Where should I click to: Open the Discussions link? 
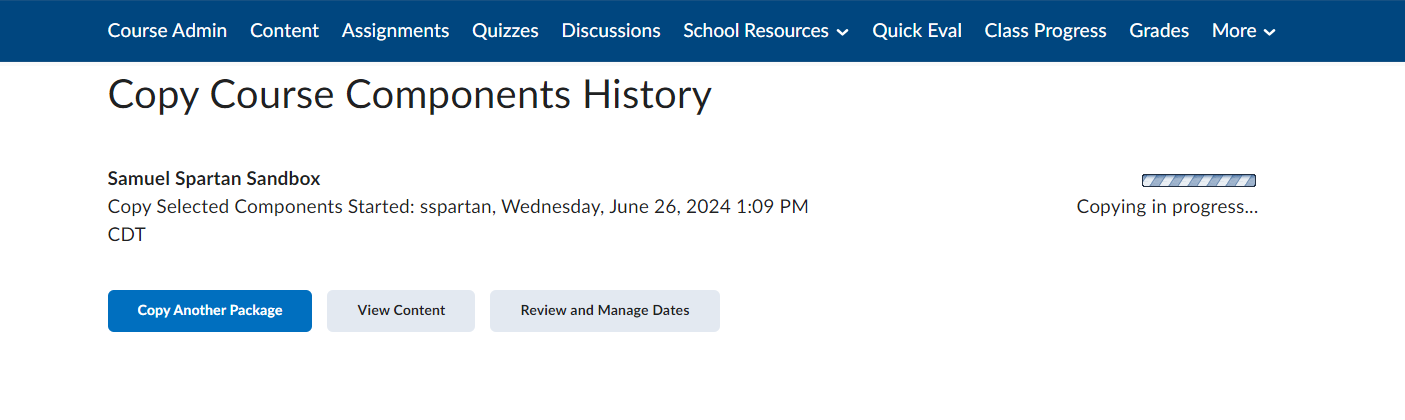point(611,31)
